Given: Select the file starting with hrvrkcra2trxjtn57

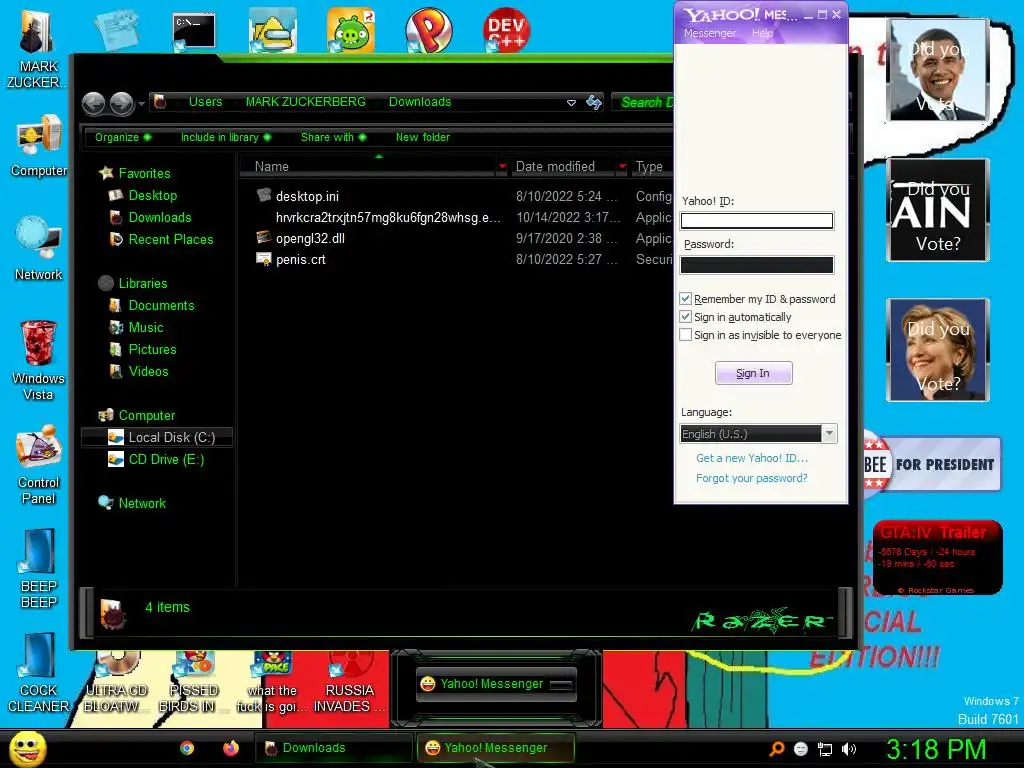Looking at the screenshot, I should 388,217.
